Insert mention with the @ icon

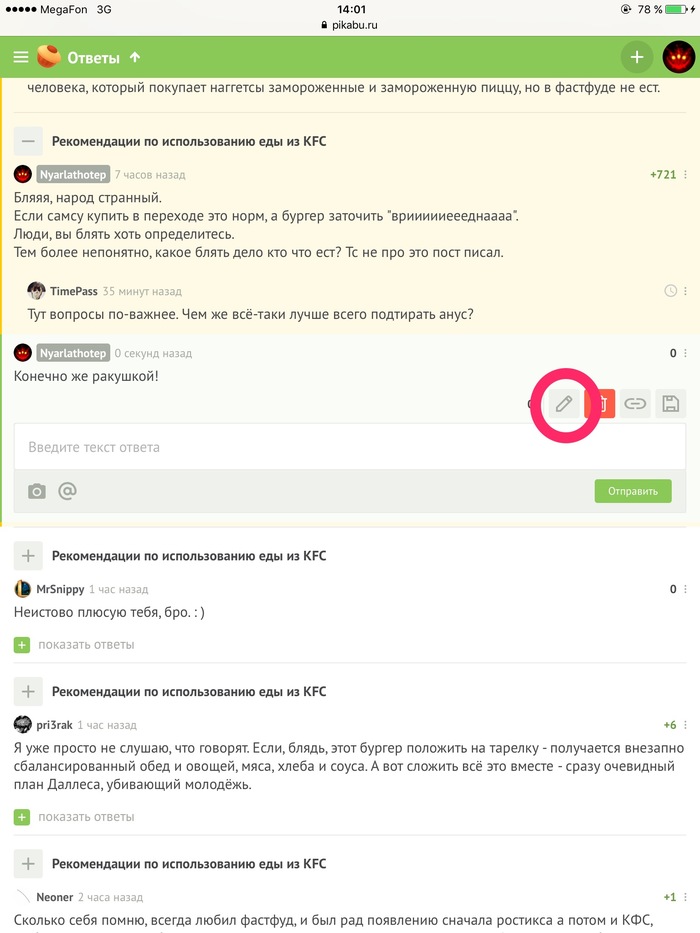pos(67,491)
